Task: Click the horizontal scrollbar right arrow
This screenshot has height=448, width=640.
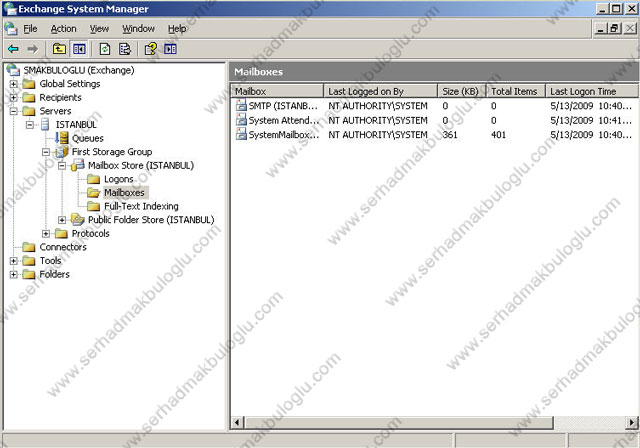Action: point(632,422)
